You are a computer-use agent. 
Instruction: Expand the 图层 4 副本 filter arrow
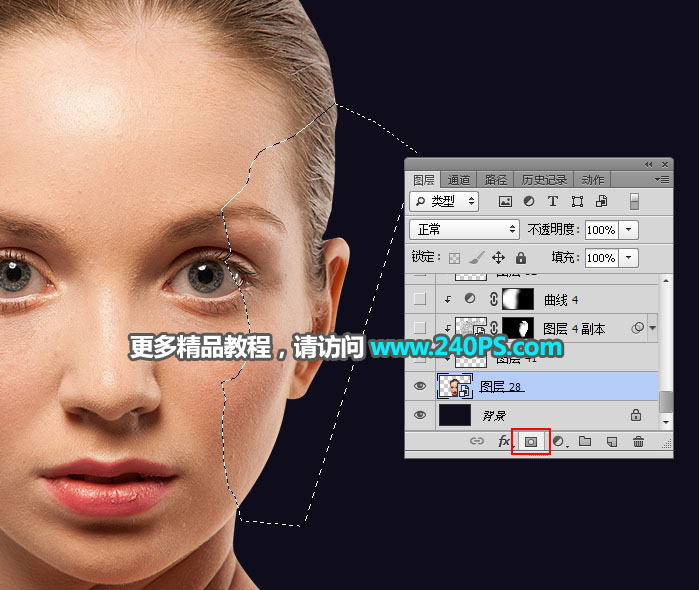[653, 328]
